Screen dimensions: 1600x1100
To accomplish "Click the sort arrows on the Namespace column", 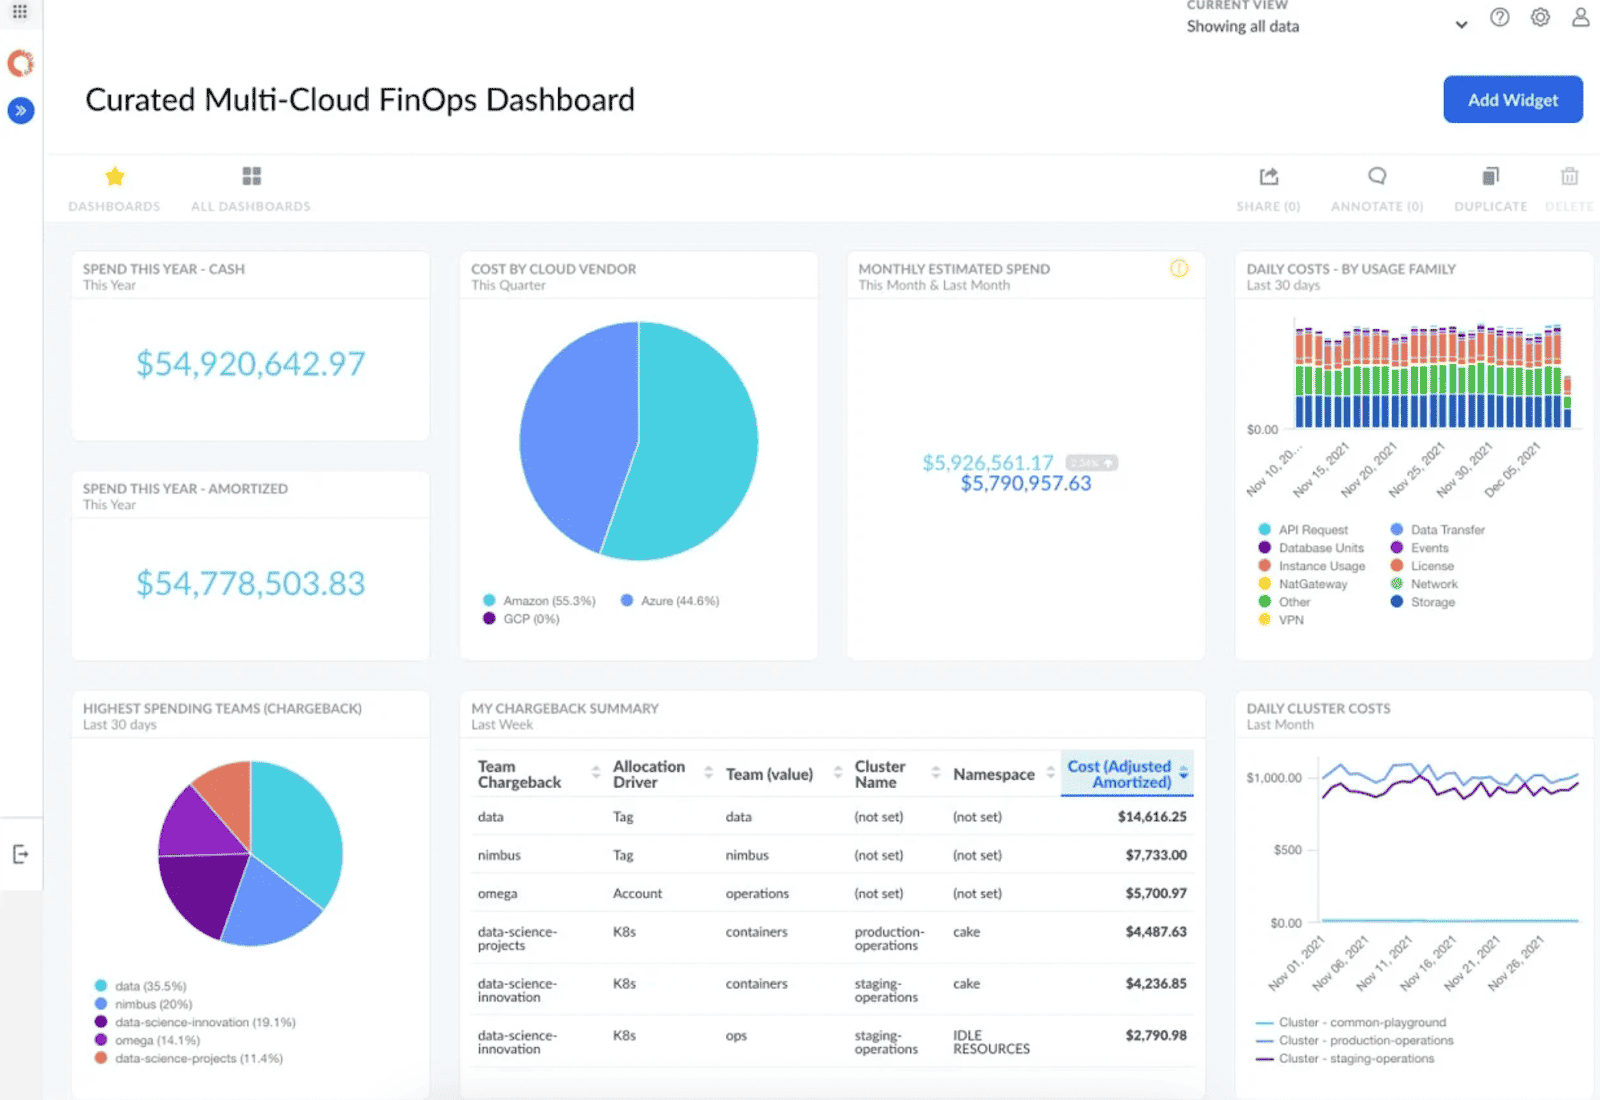I will pyautogui.click(x=1049, y=773).
